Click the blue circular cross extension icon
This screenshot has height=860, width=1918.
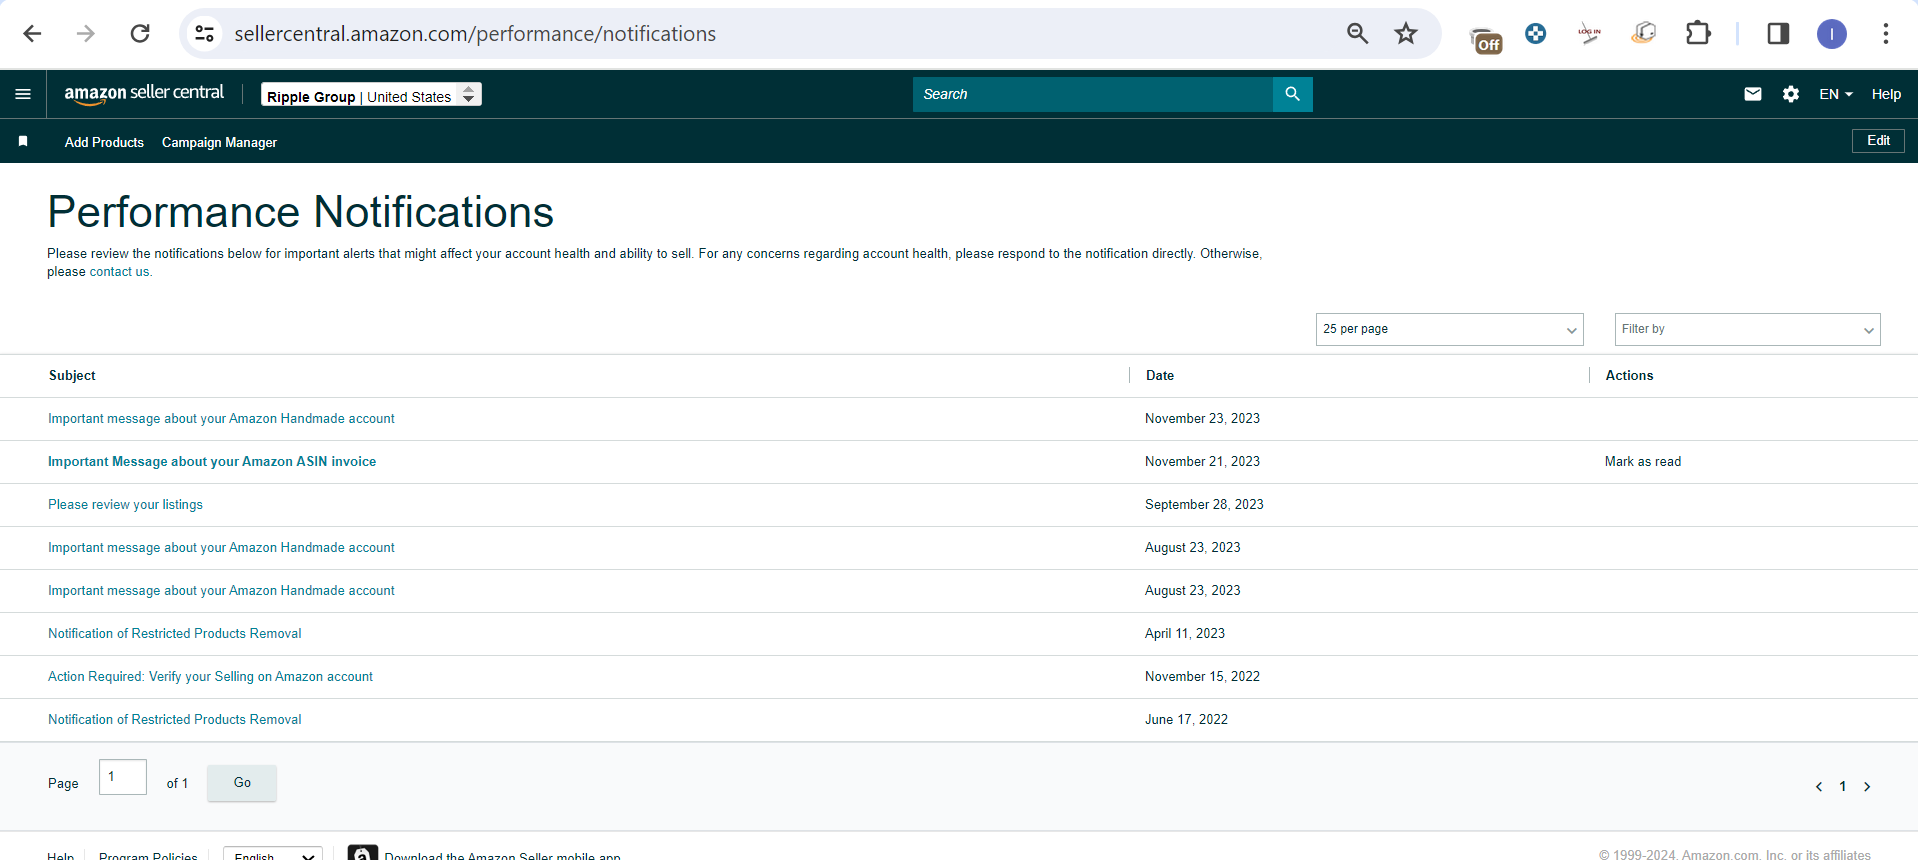point(1535,34)
